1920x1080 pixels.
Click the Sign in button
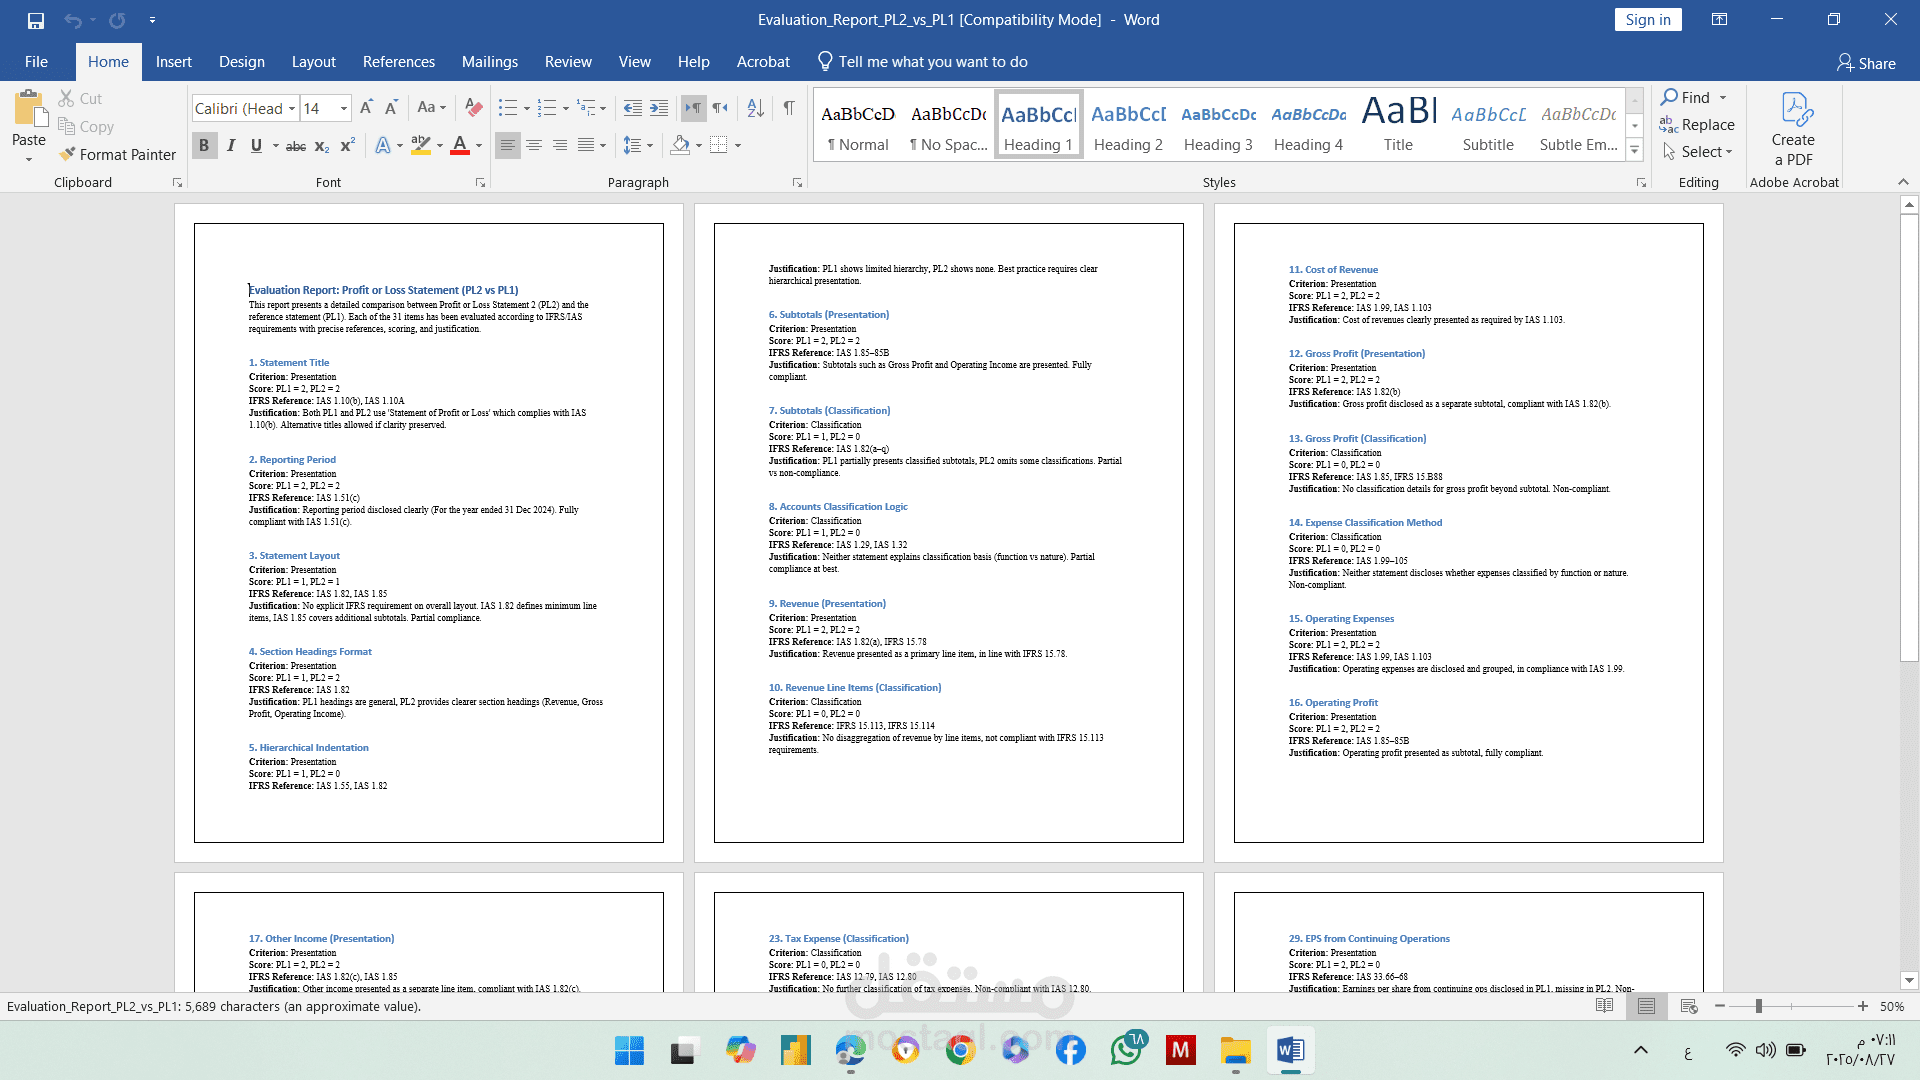click(x=1648, y=20)
